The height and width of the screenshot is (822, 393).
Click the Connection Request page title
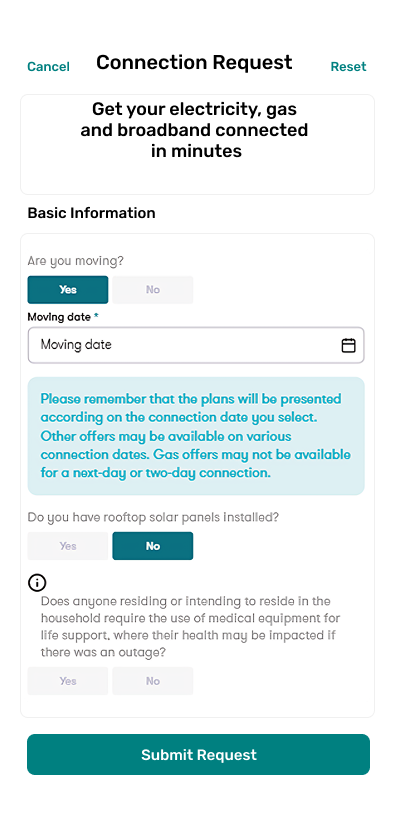(x=194, y=62)
